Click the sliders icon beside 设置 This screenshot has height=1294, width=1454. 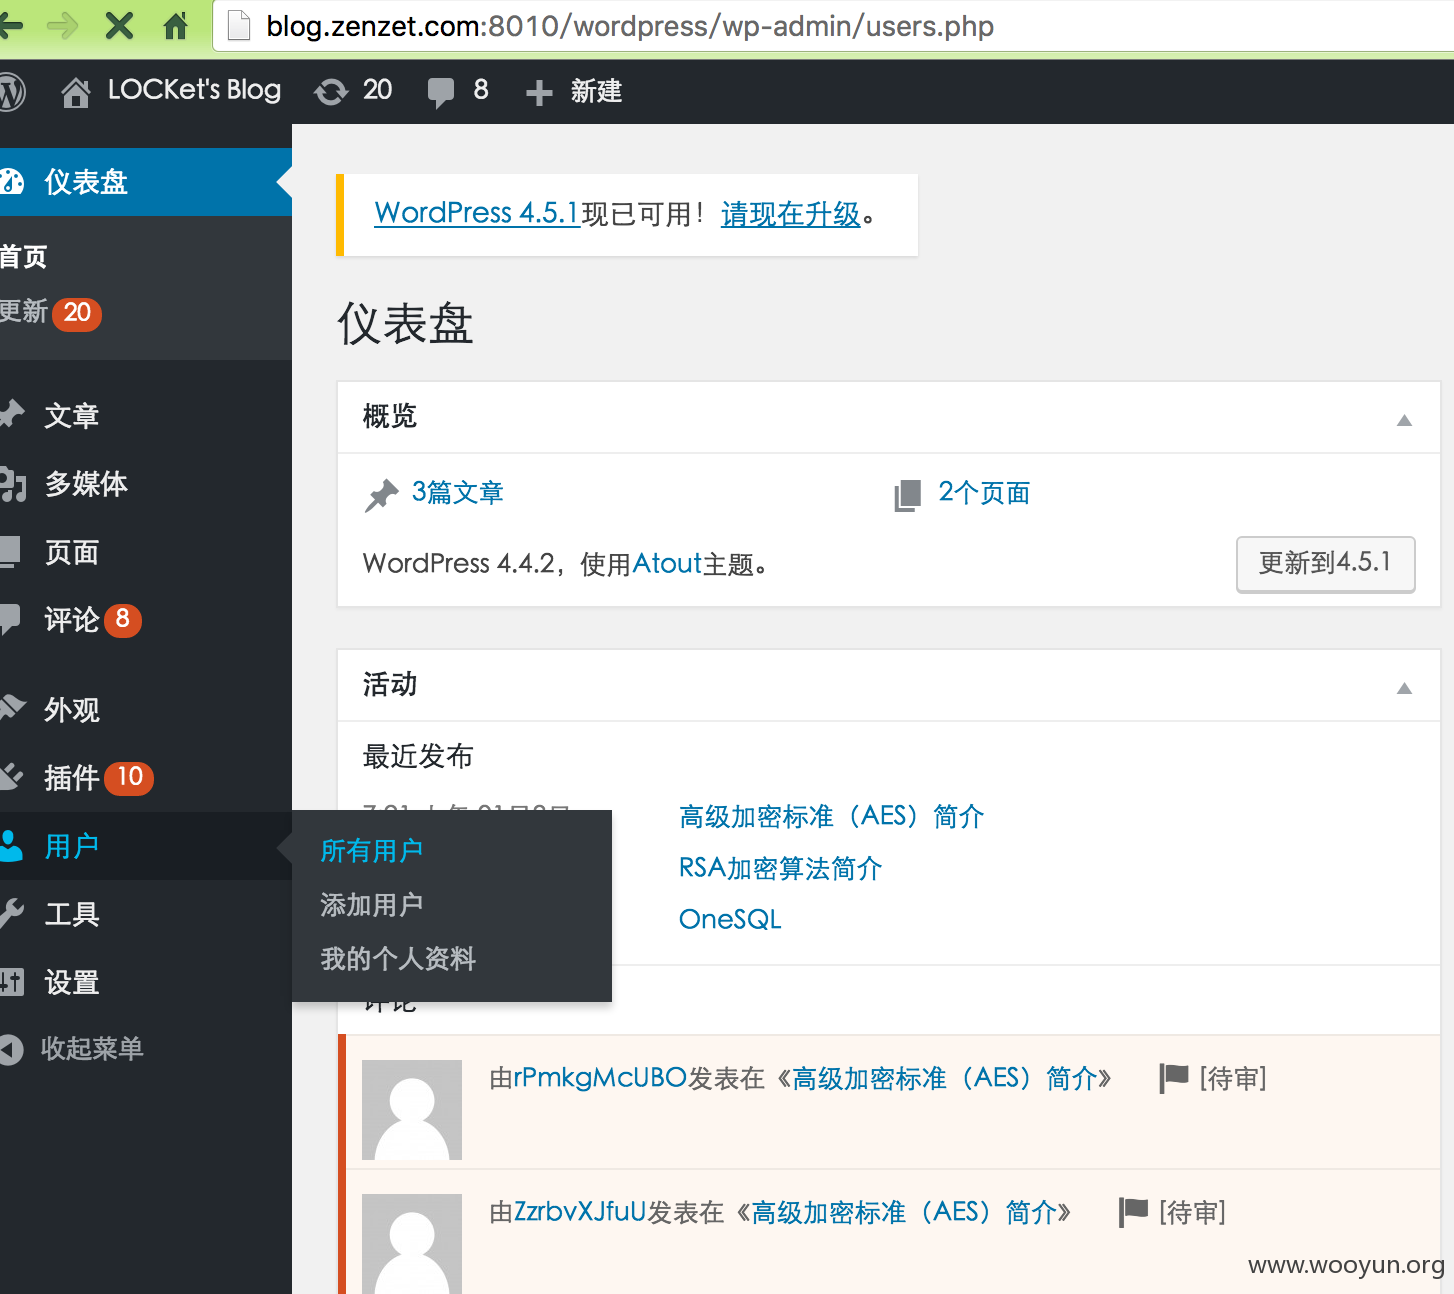(11, 982)
